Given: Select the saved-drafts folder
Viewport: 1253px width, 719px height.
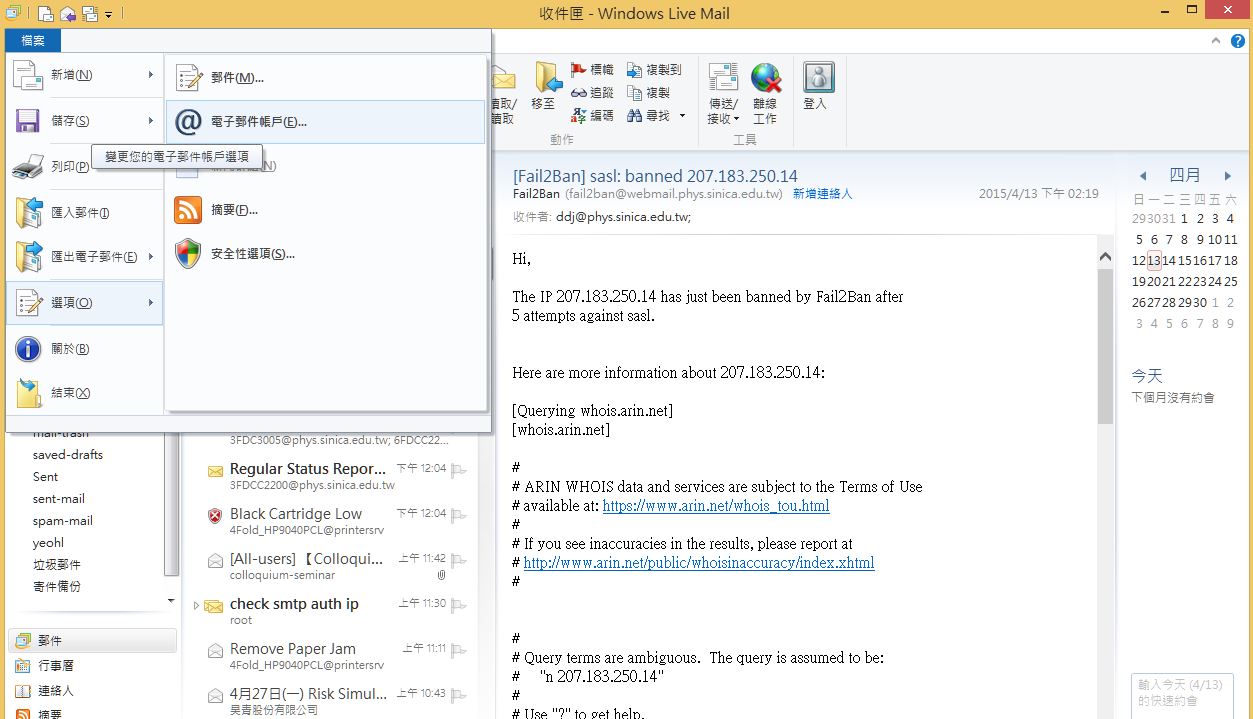Looking at the screenshot, I should [x=68, y=454].
